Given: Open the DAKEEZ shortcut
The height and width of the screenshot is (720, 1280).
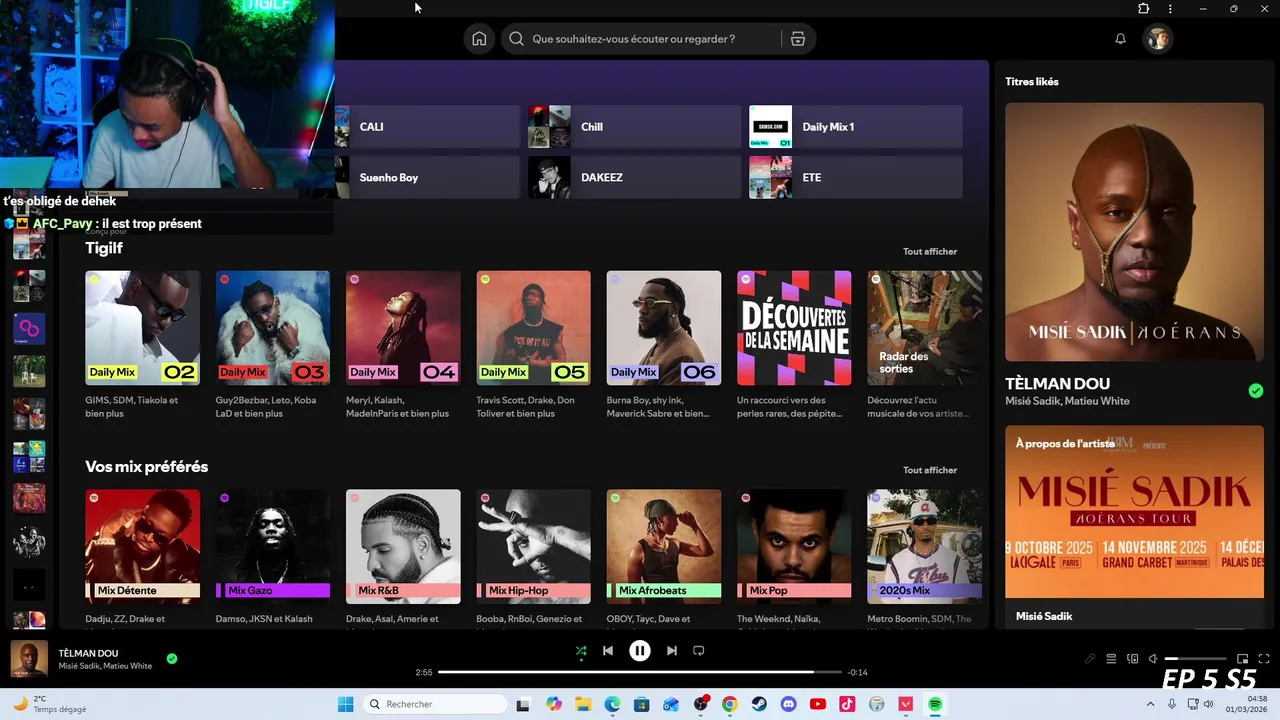Looking at the screenshot, I should [x=634, y=177].
